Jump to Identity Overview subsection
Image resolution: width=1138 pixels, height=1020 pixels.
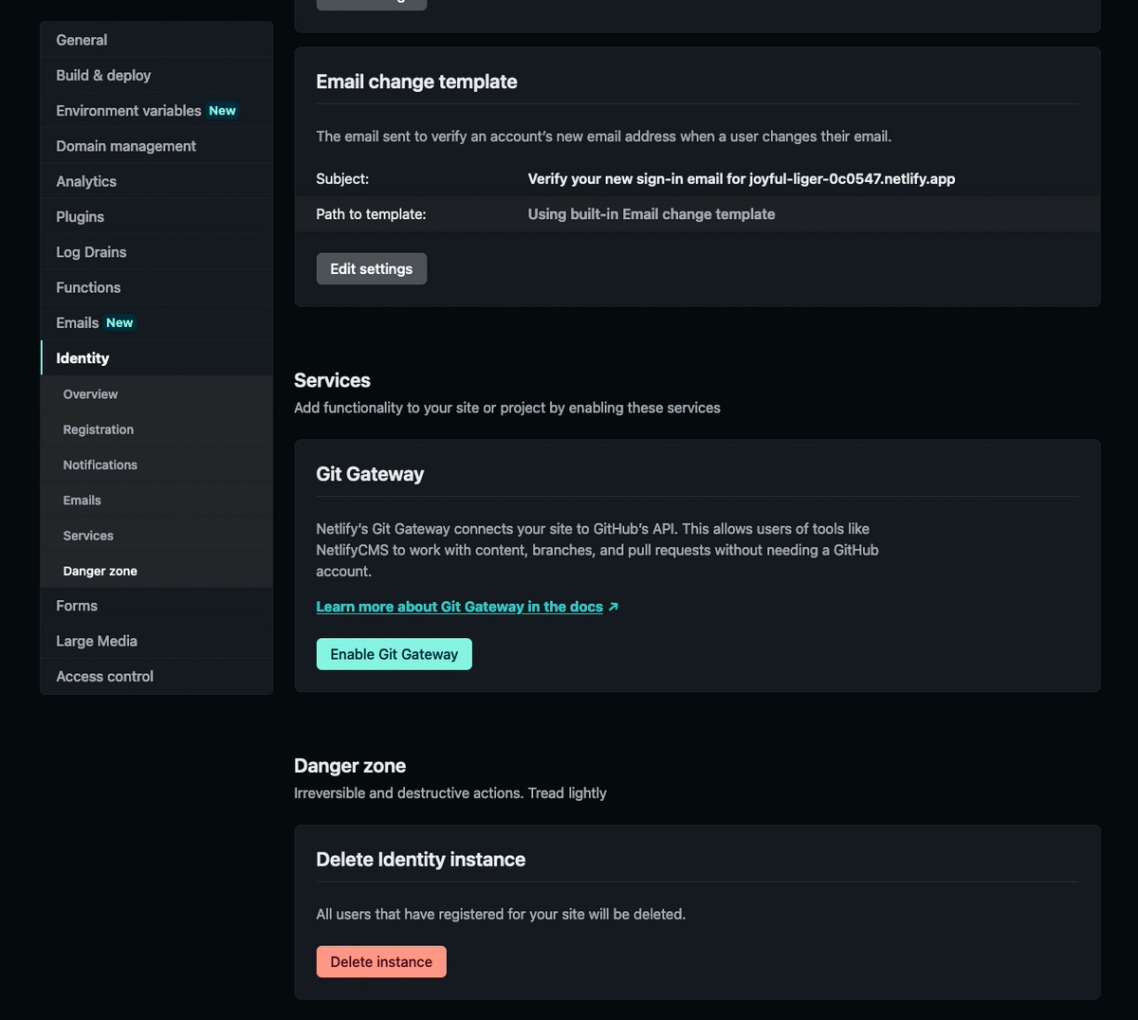(x=156, y=394)
